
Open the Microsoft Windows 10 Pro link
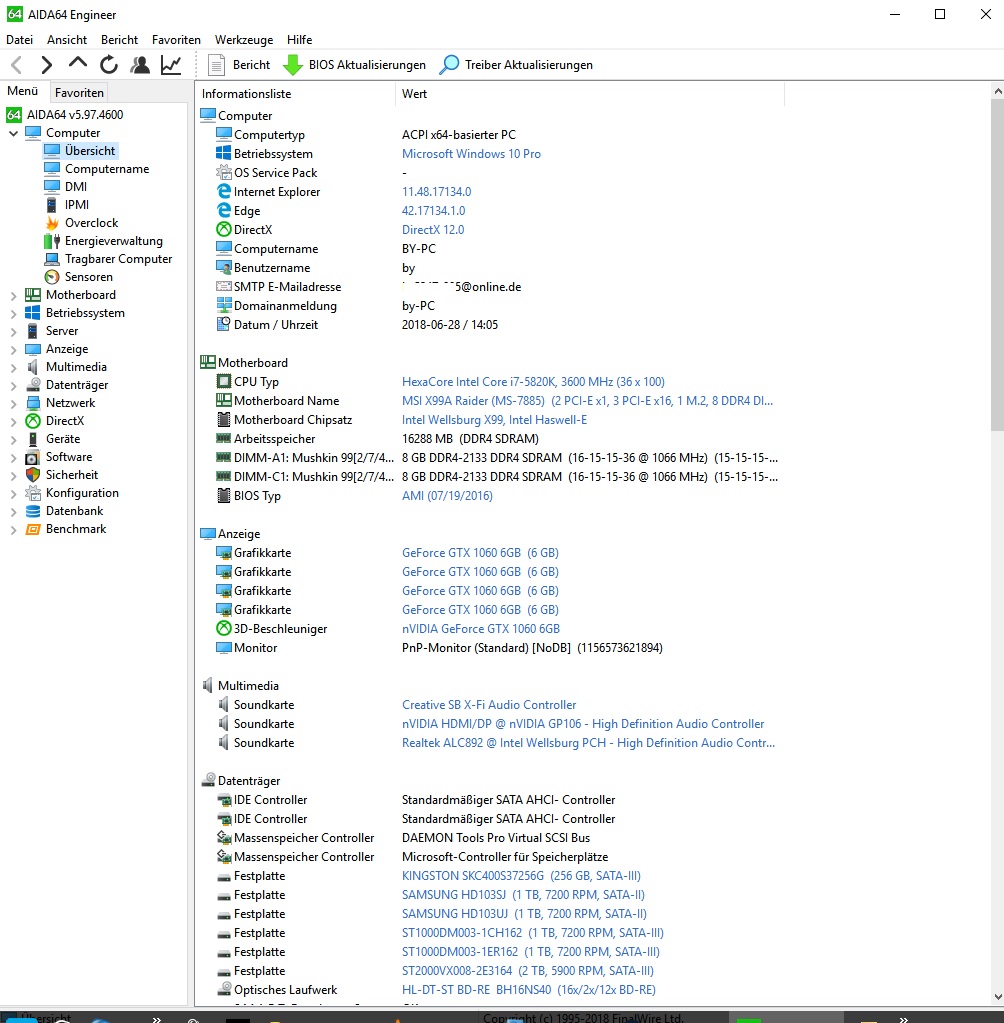tap(471, 153)
